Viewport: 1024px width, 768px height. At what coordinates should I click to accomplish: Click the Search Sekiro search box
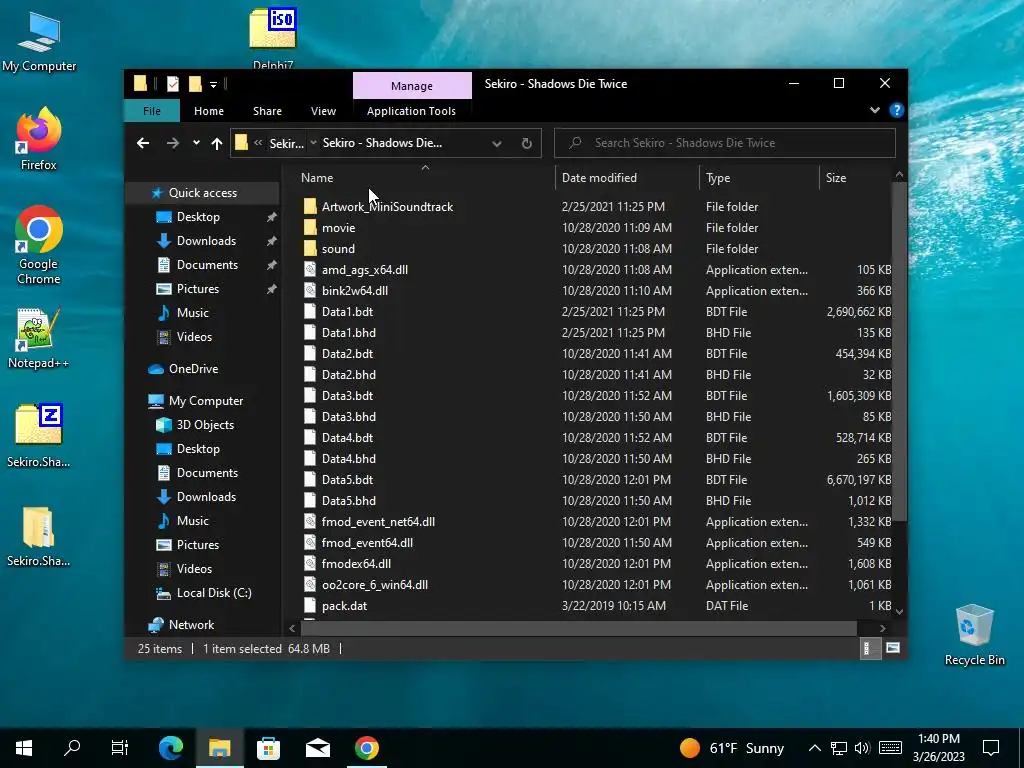point(725,143)
